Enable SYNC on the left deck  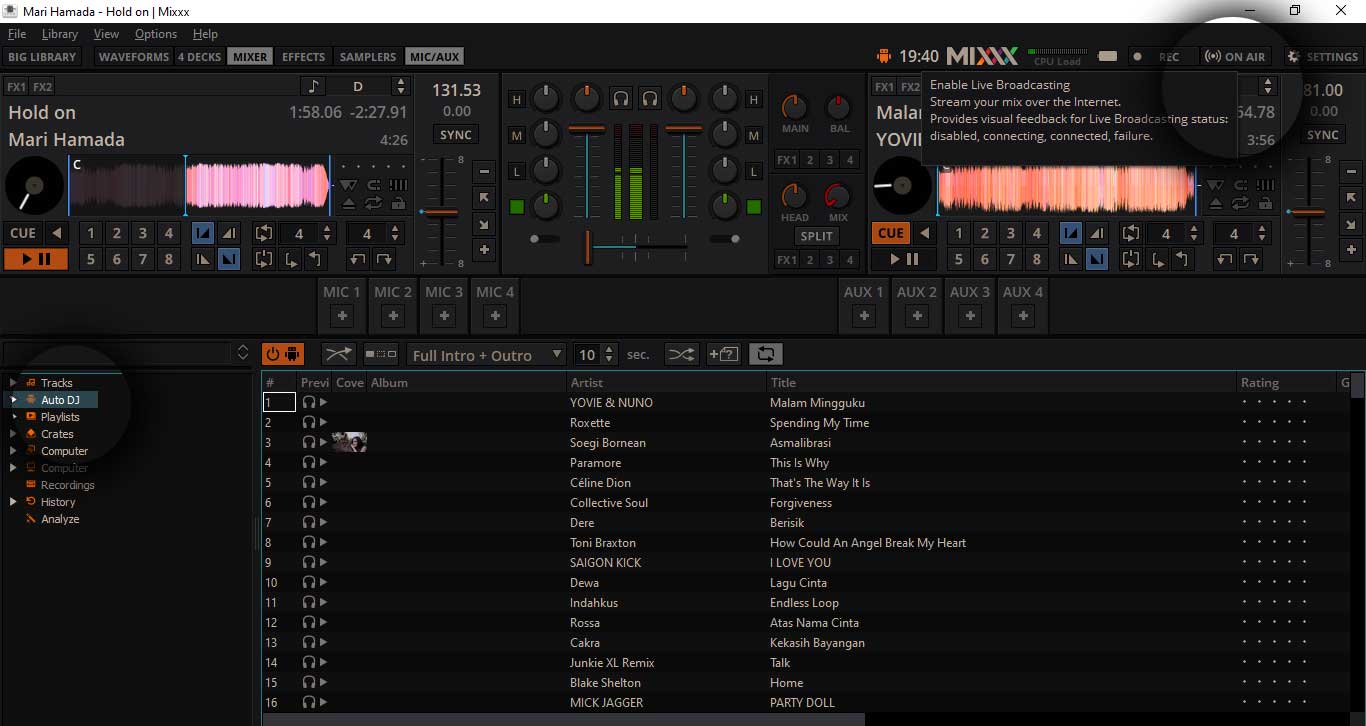pyautogui.click(x=456, y=135)
